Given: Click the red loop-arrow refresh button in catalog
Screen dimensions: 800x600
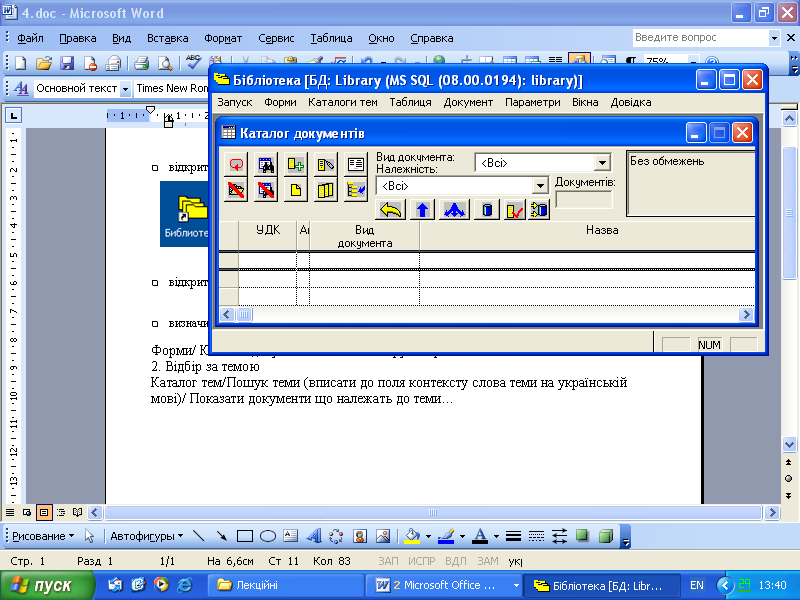Looking at the screenshot, I should pyautogui.click(x=236, y=164).
